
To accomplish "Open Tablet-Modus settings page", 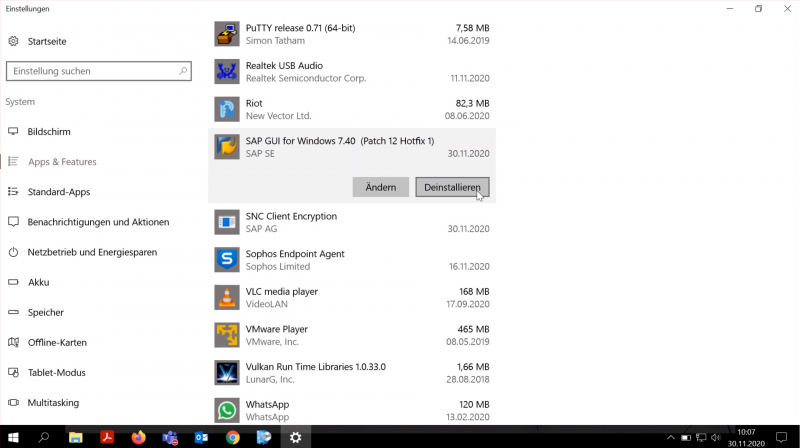I will (x=57, y=372).
